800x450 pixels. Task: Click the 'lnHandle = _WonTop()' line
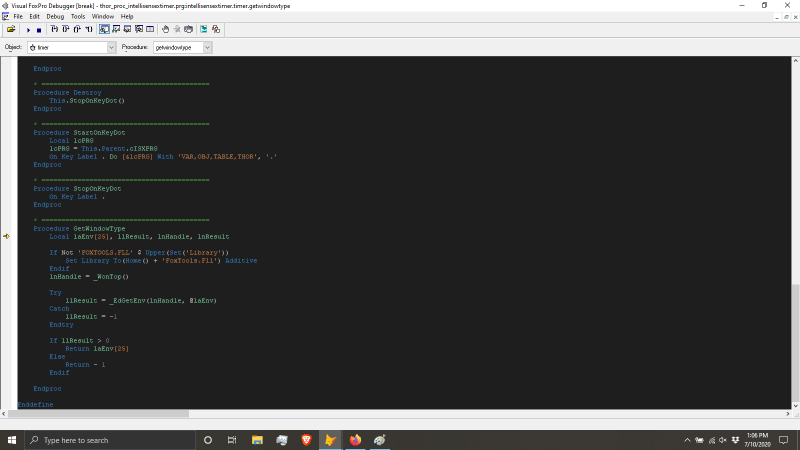(89, 277)
